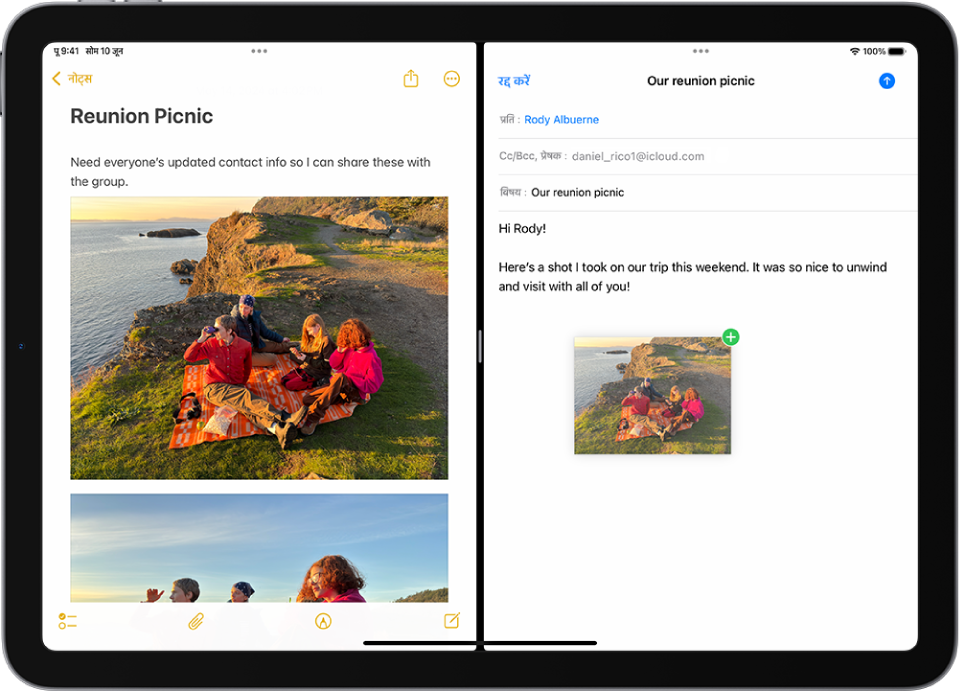Open the Notes more options ellipsis
Image resolution: width=960 pixels, height=692 pixels.
coord(451,78)
